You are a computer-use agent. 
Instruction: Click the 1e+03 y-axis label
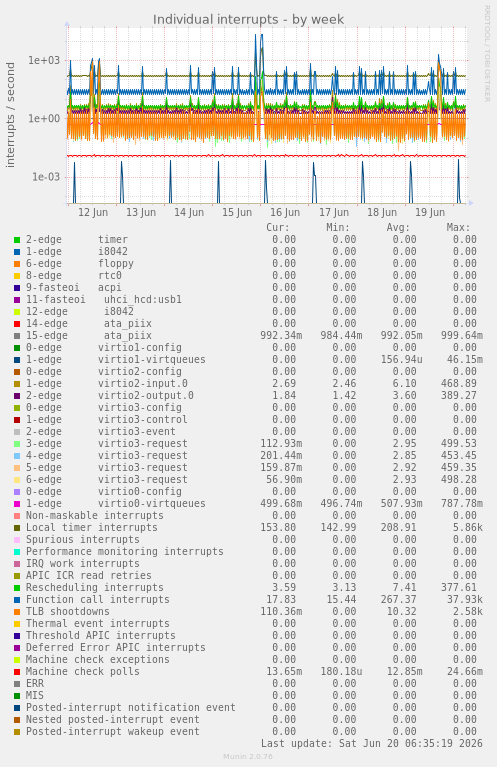click(x=44, y=60)
